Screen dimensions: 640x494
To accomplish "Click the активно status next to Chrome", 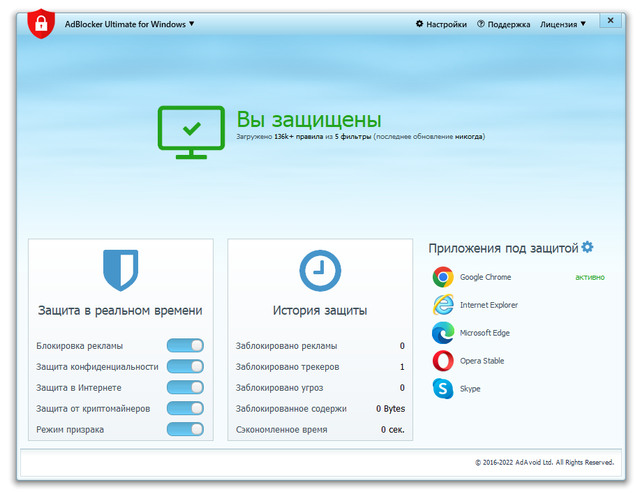I will click(x=589, y=277).
